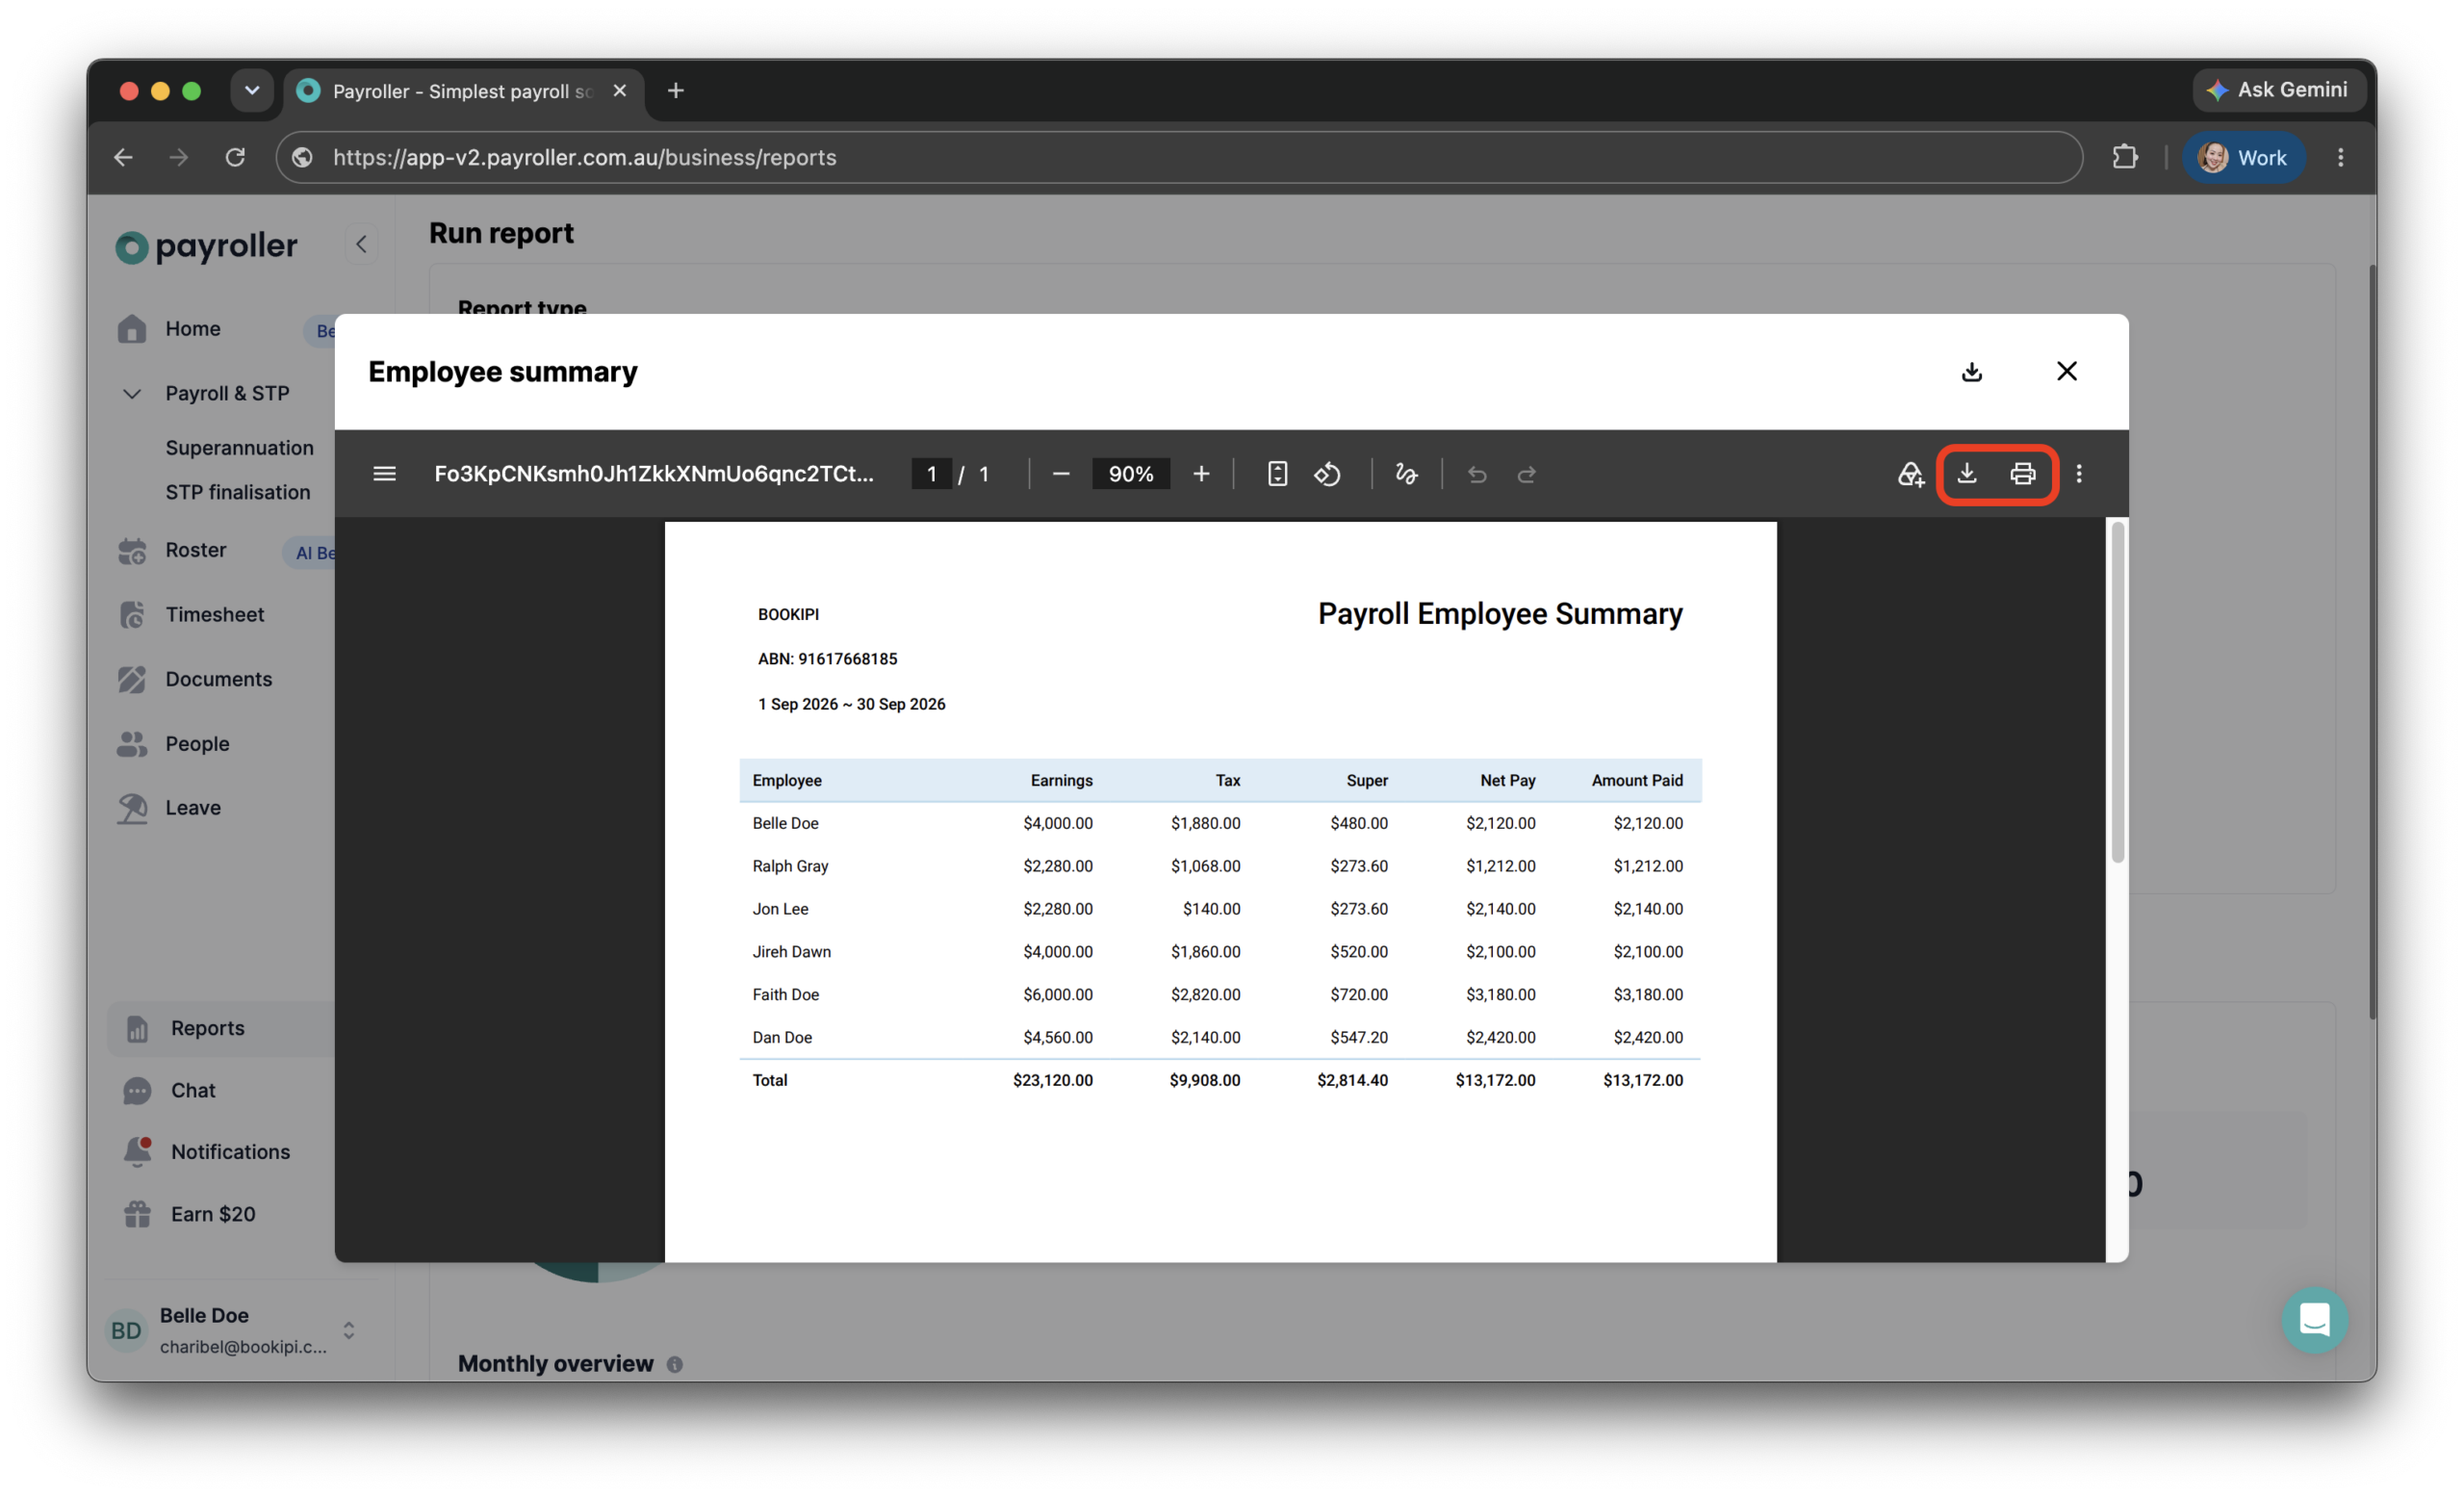Zoom in the PDF document

pos(1201,474)
